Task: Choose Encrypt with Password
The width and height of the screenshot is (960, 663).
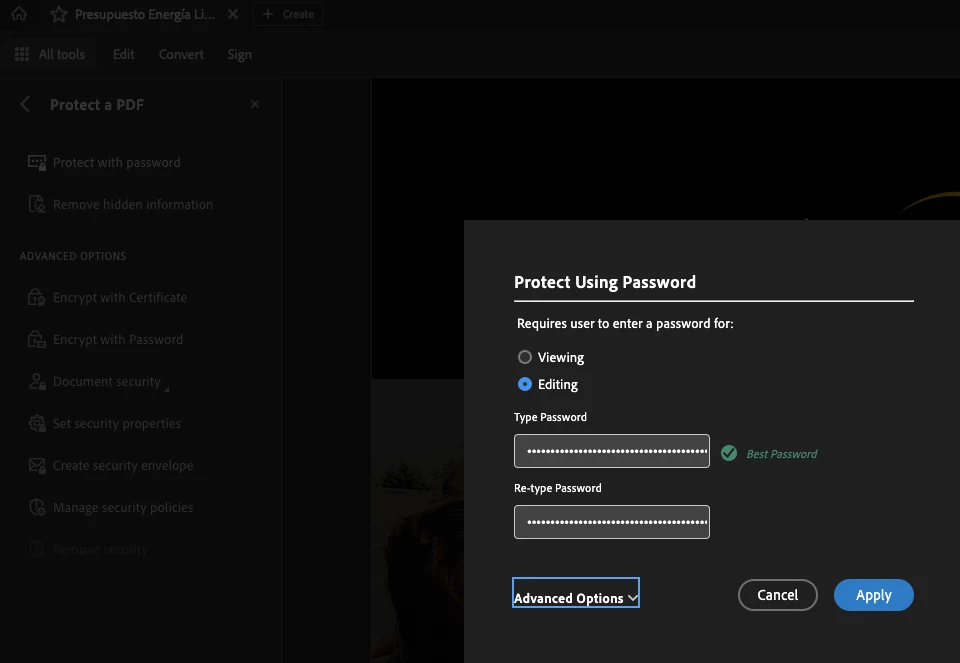Action: (118, 339)
